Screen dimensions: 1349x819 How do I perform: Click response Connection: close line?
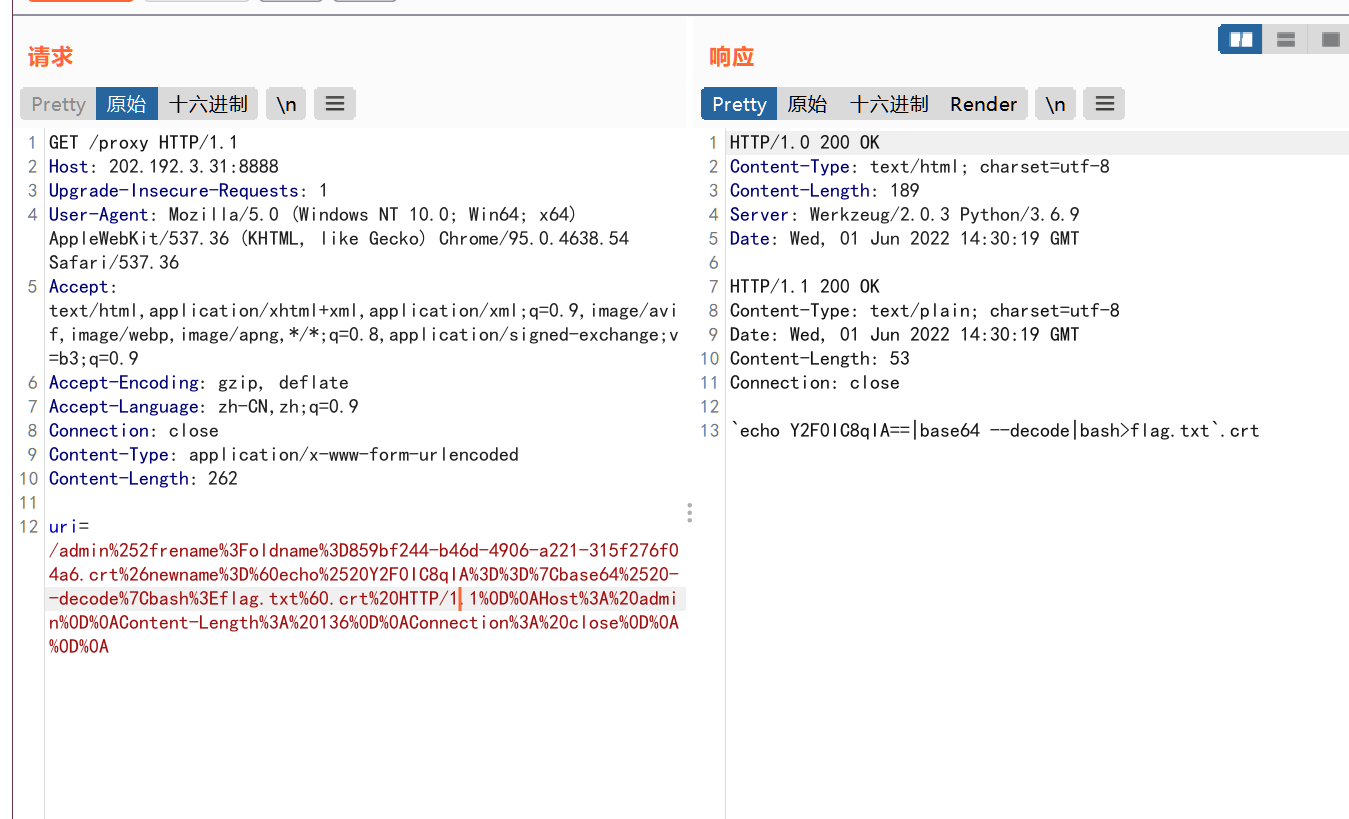coord(815,383)
